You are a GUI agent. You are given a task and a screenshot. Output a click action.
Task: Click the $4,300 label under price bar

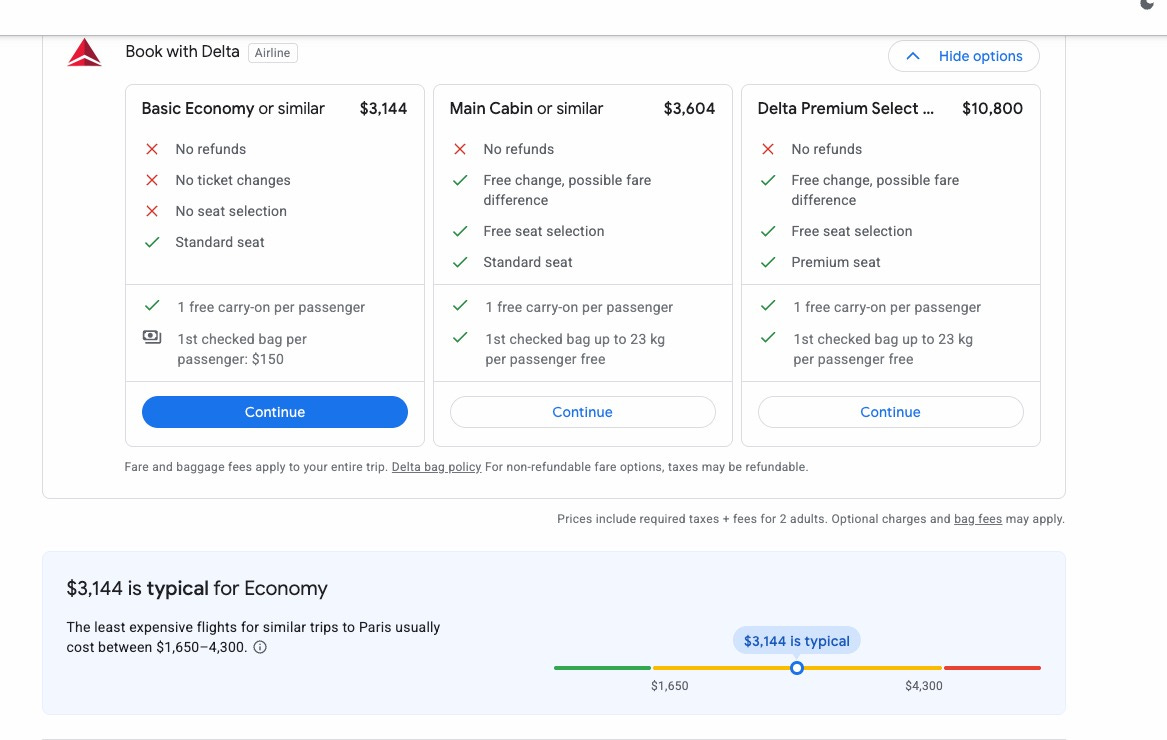coord(924,686)
